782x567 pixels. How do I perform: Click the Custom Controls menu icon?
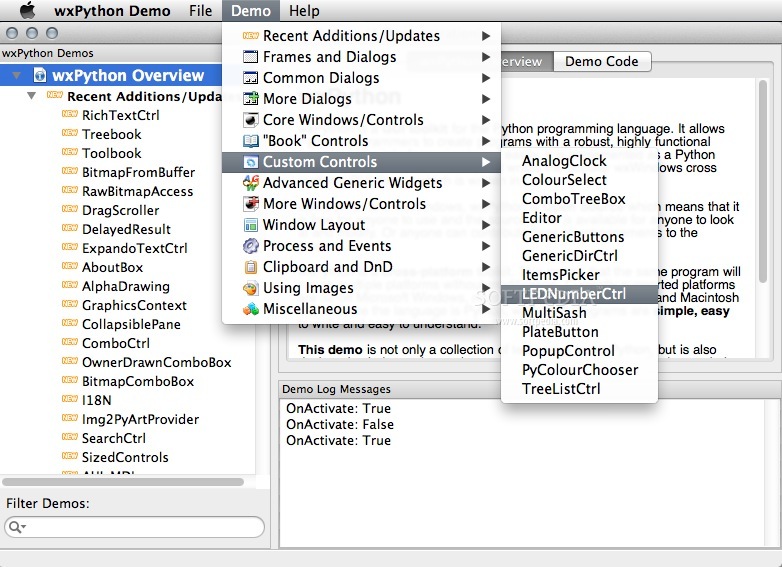[x=250, y=162]
